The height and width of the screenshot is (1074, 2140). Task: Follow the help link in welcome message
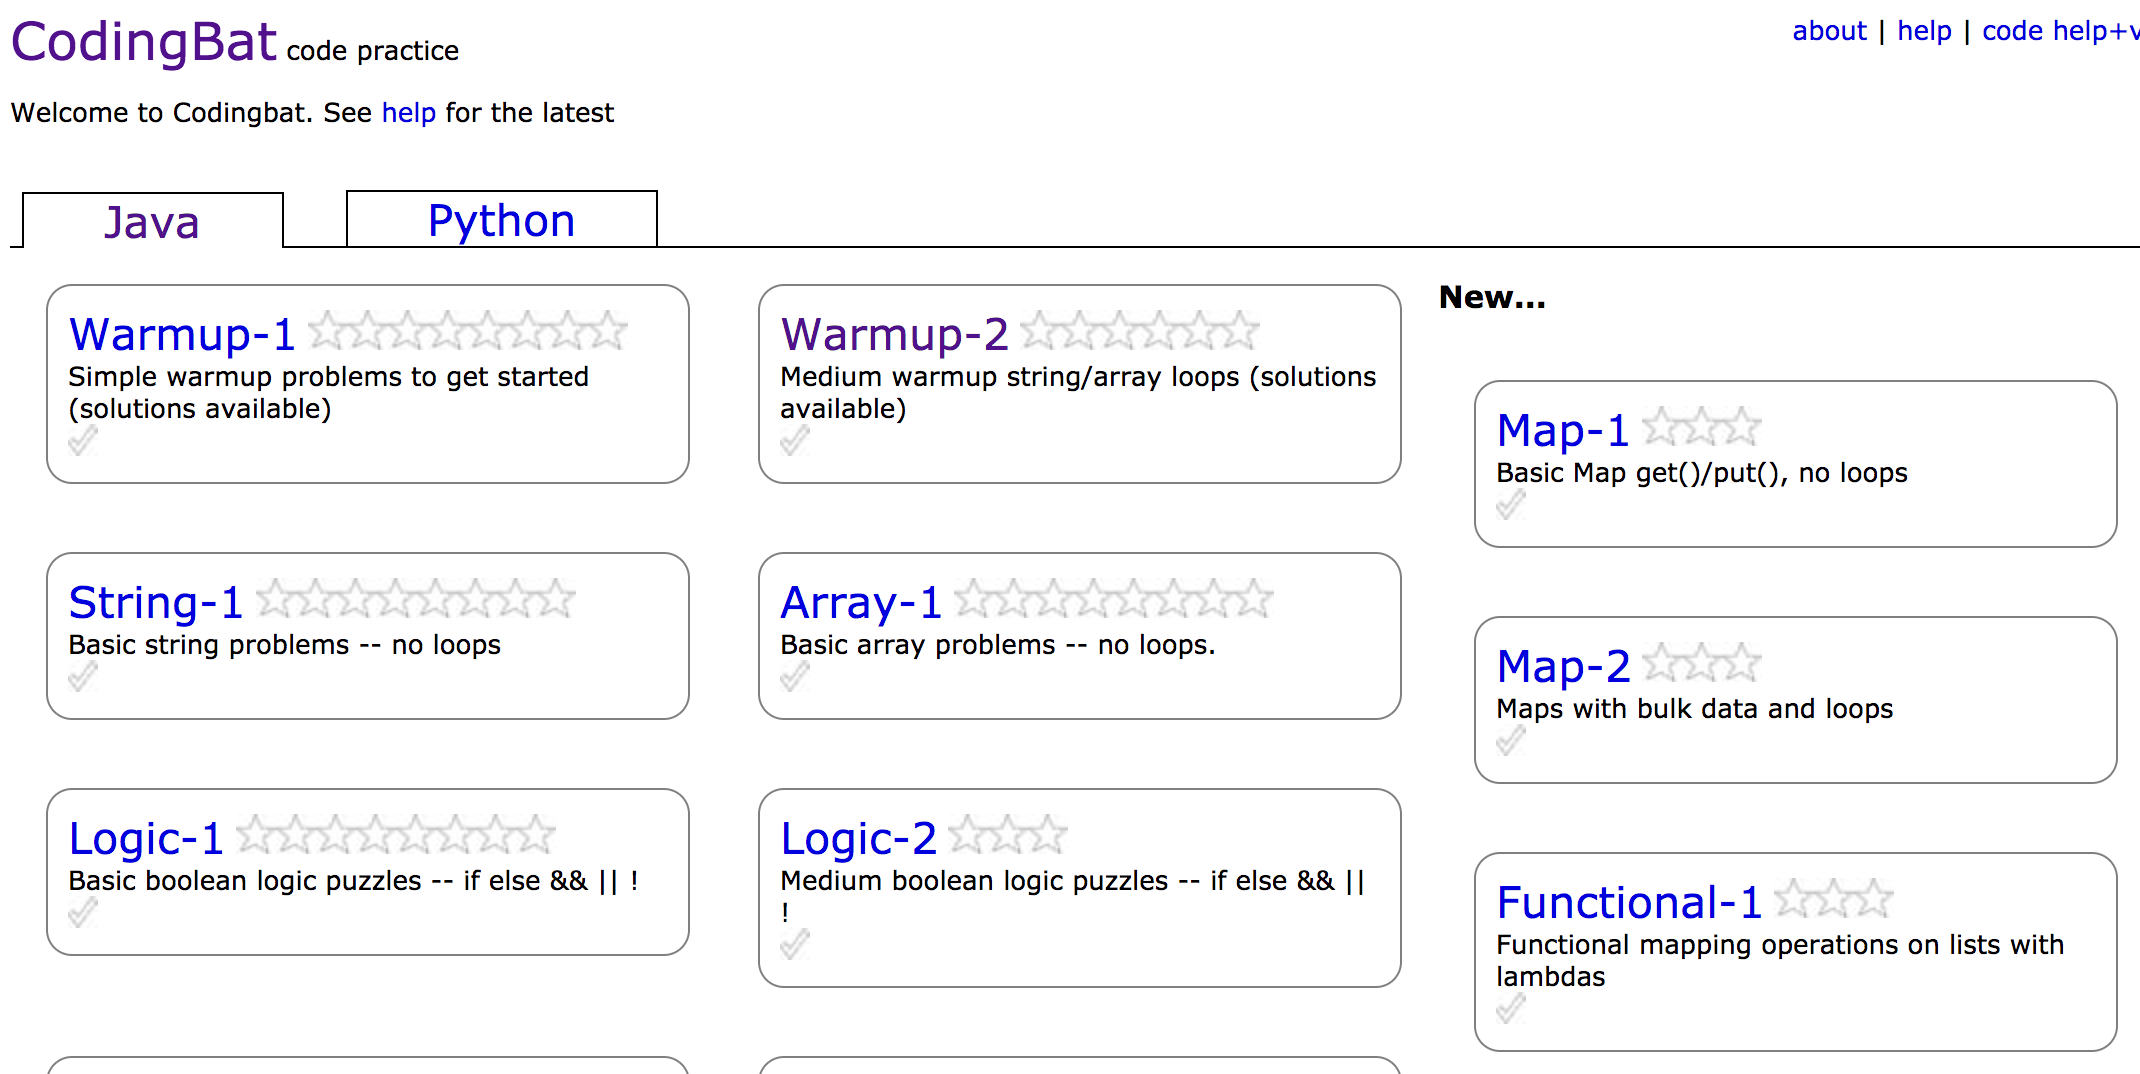point(409,112)
